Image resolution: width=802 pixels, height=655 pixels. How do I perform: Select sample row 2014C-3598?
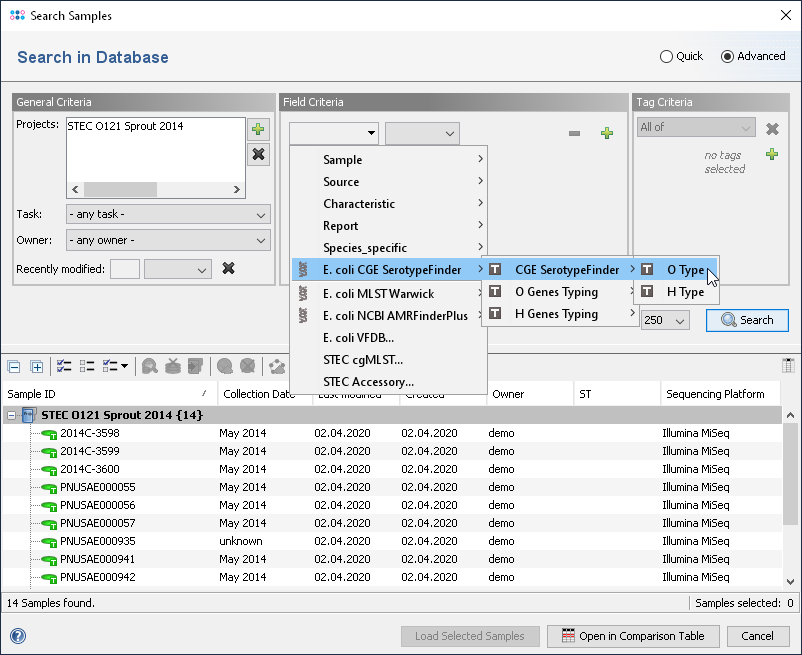coord(89,433)
